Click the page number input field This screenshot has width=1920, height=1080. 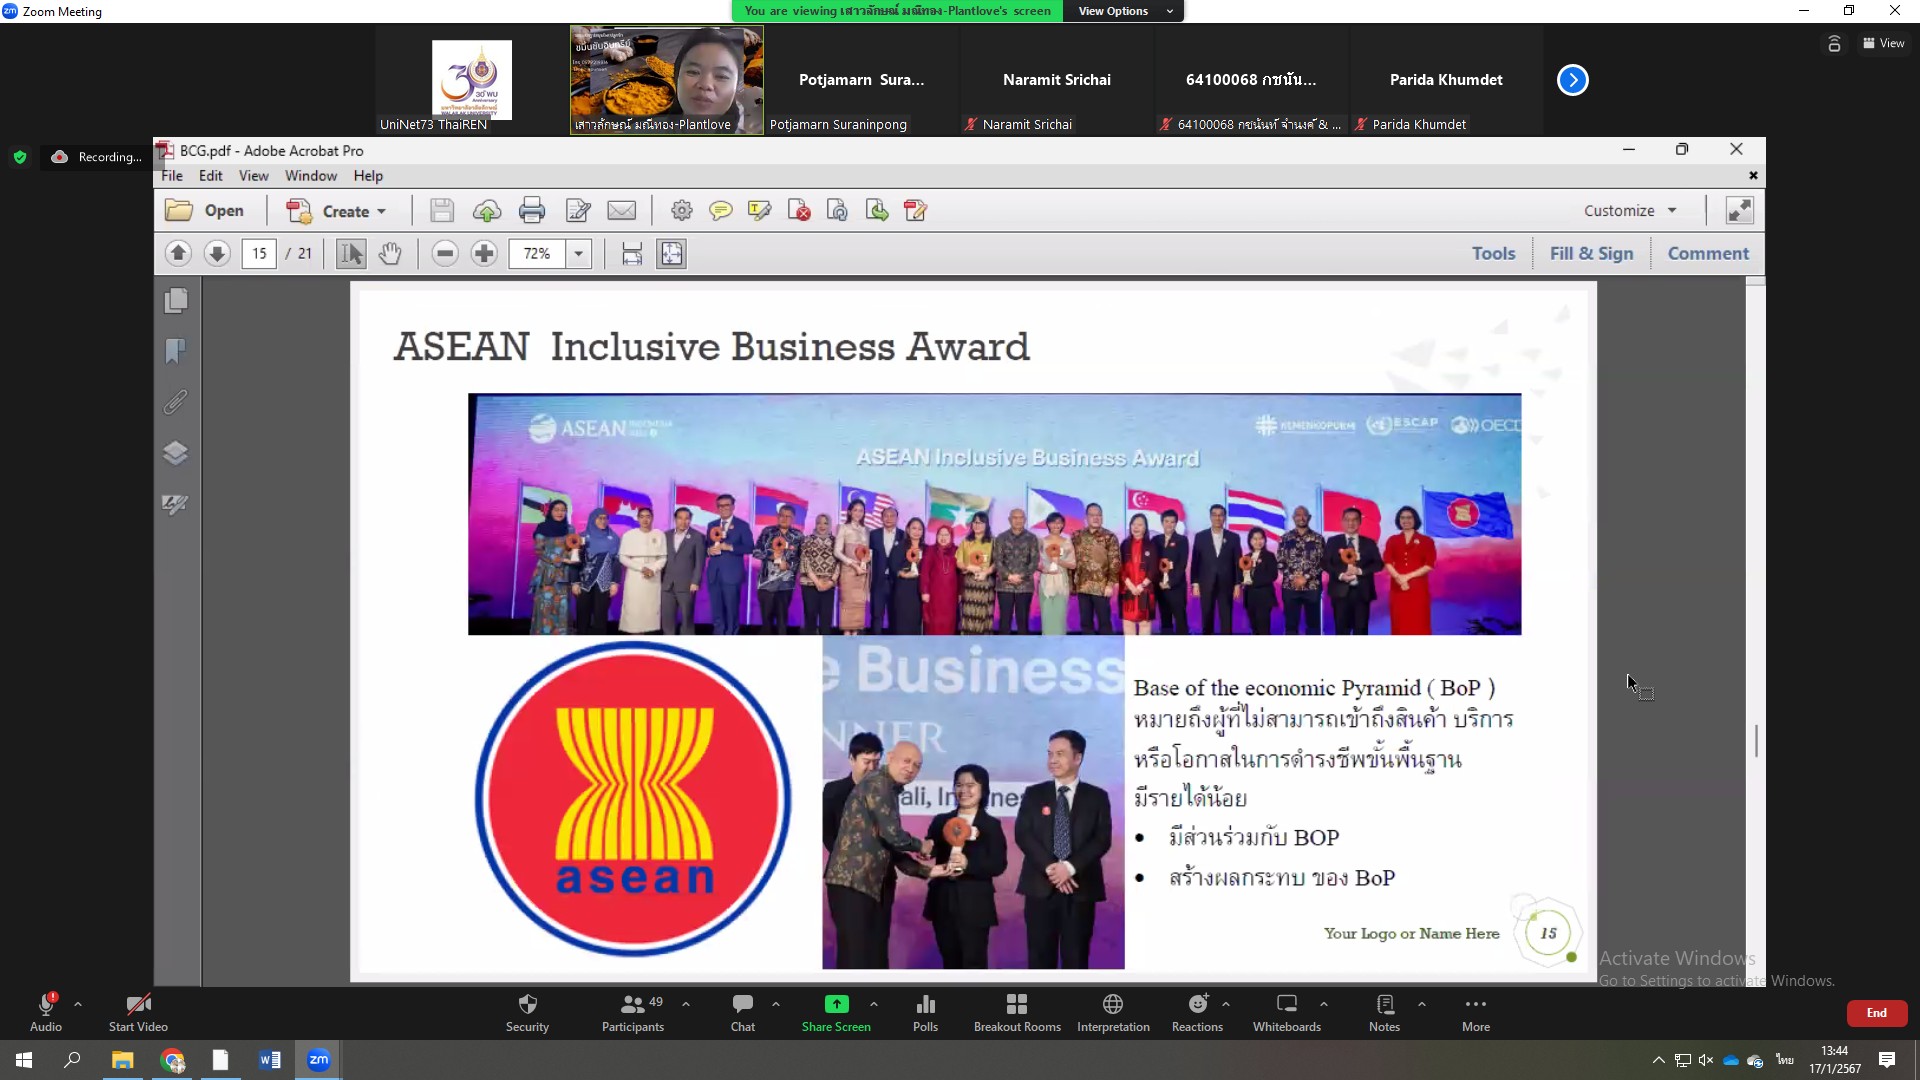click(x=259, y=254)
